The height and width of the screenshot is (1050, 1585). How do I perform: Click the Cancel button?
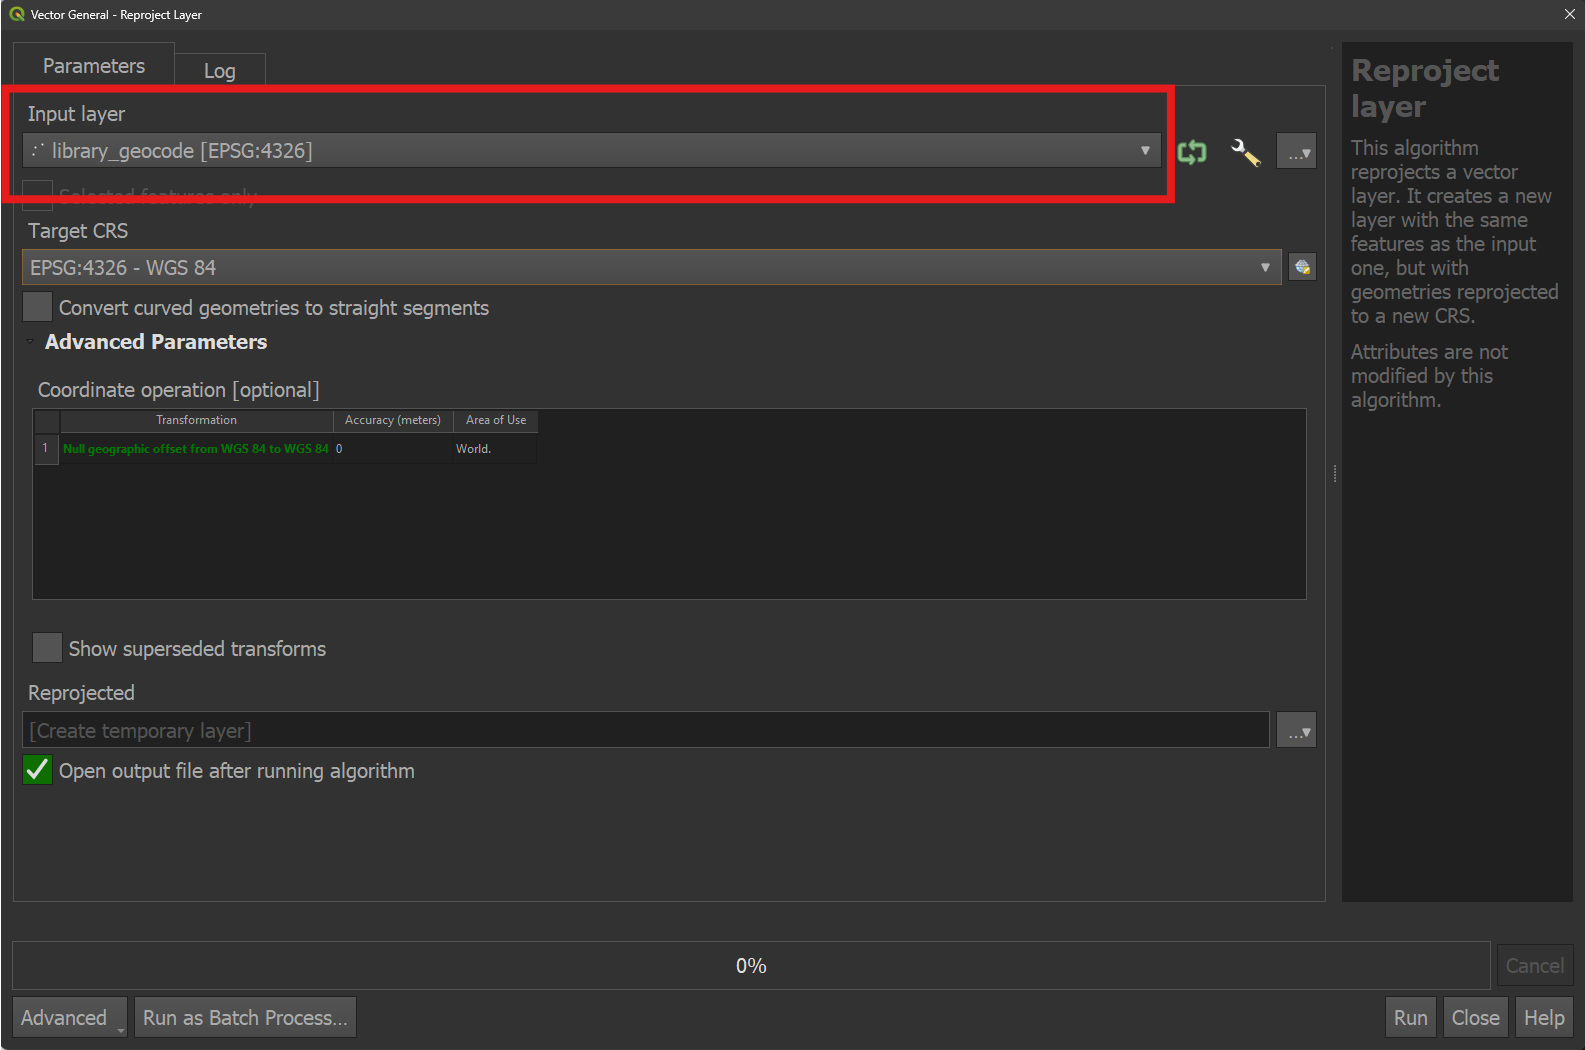pyautogui.click(x=1535, y=965)
